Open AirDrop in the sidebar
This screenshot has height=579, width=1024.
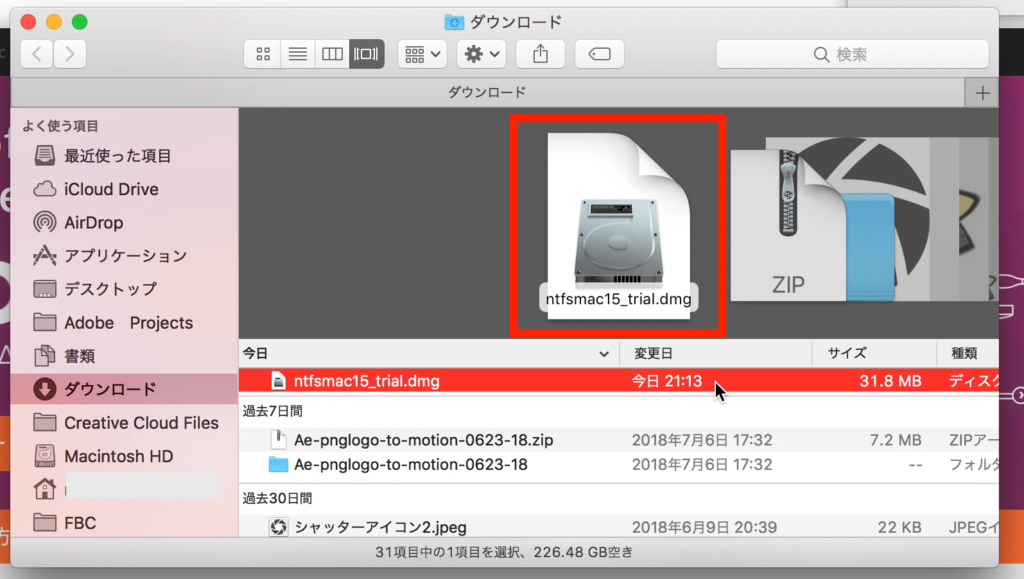point(124,223)
